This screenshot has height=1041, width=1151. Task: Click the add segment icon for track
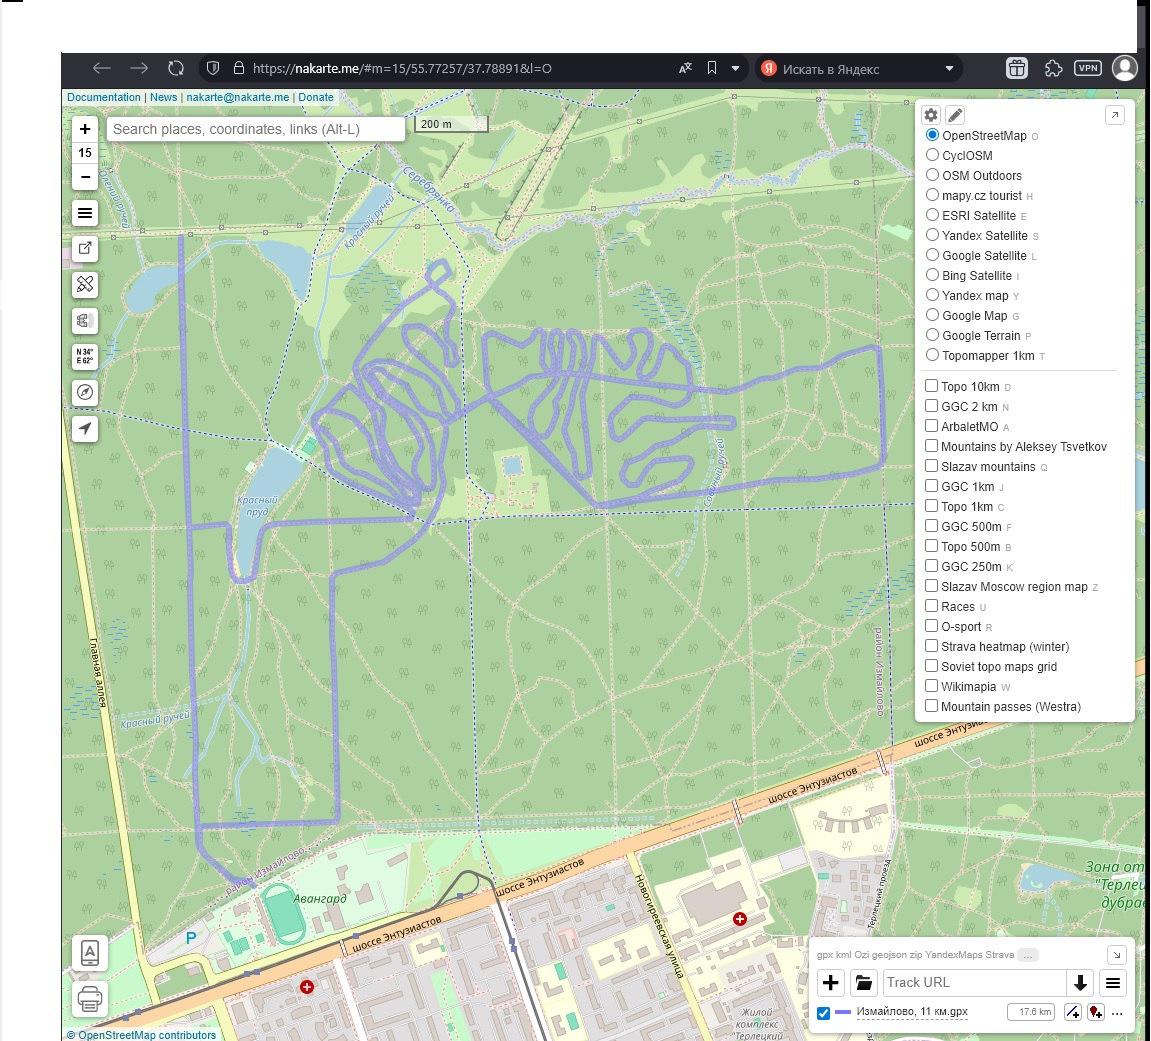point(1073,1012)
